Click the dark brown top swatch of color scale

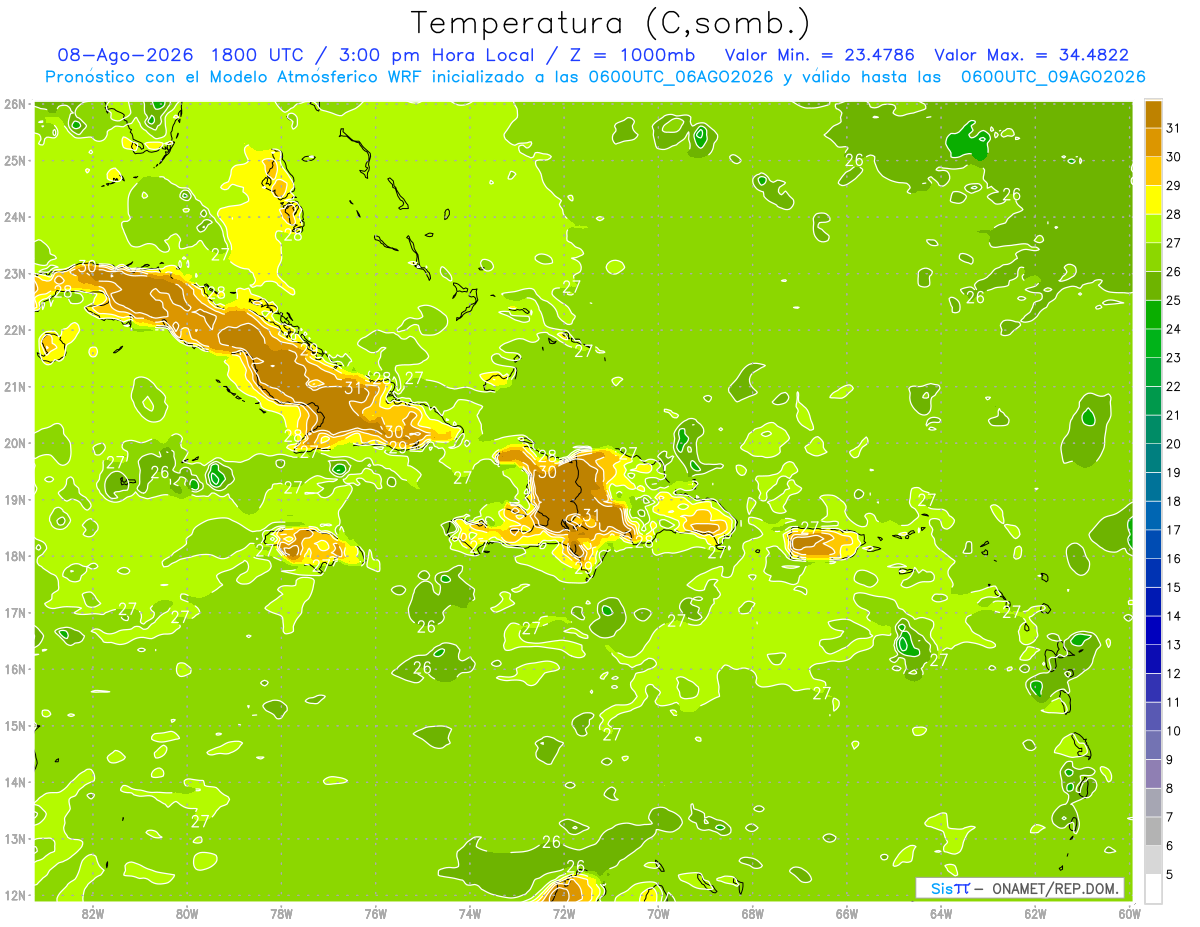[x=1153, y=114]
